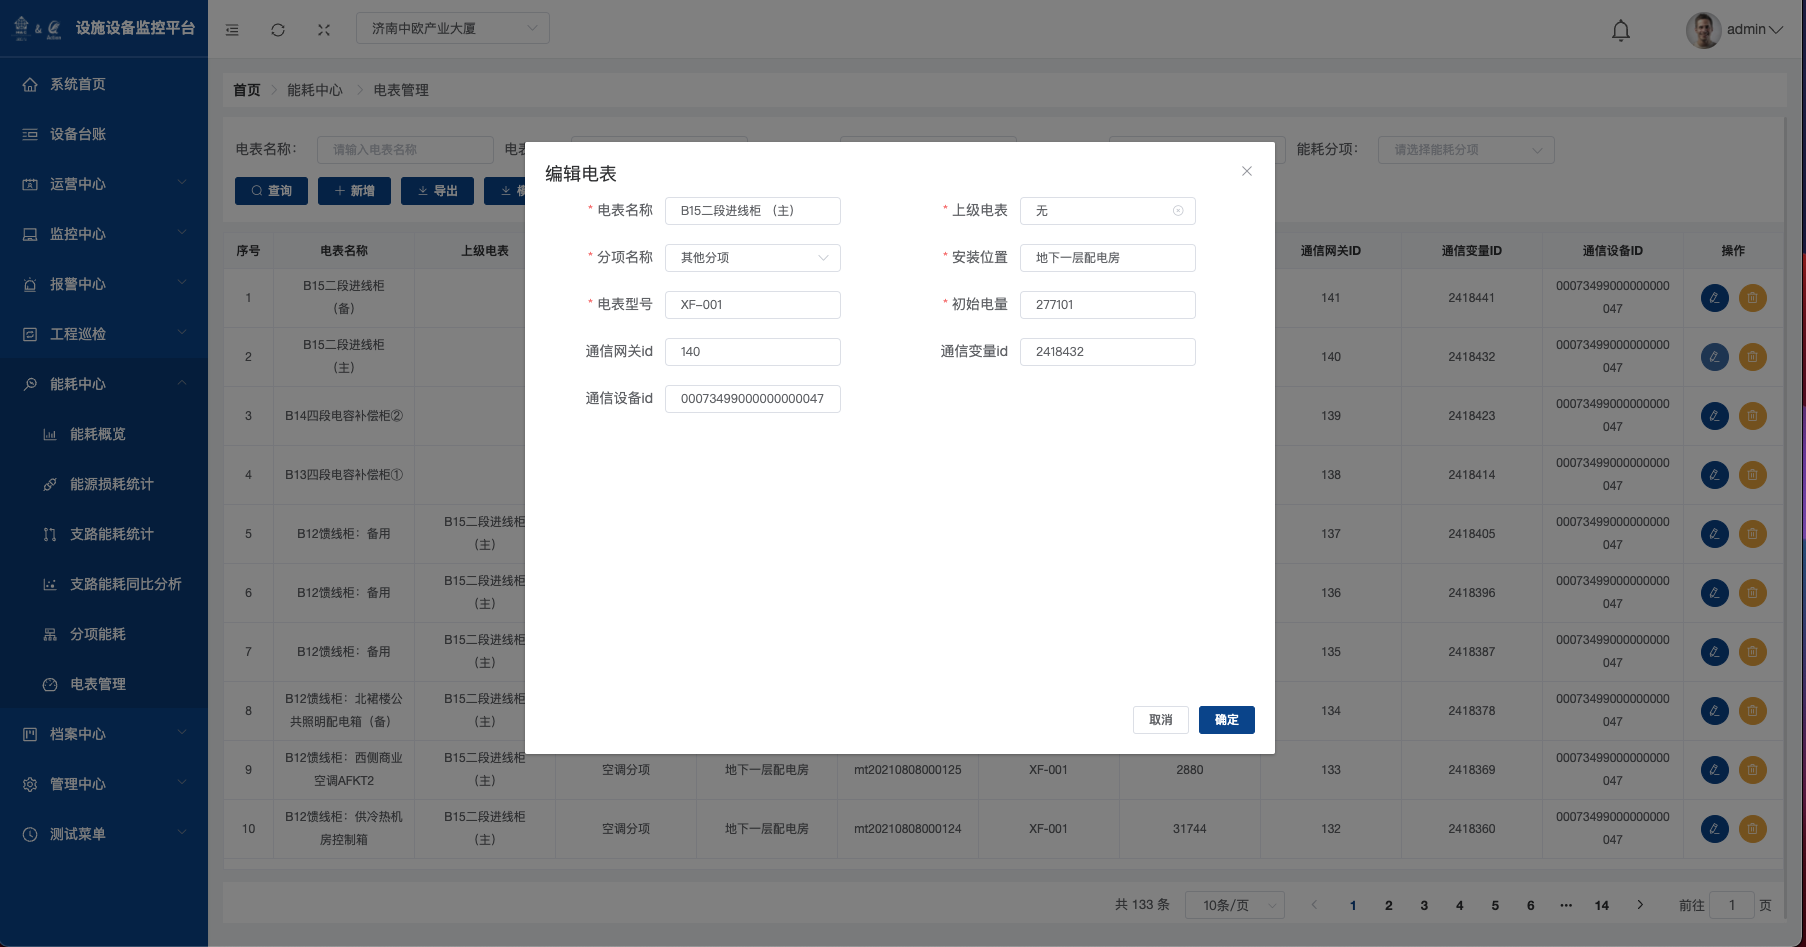Click edit icon for row 10
Viewport: 1806px width, 947px height.
1714,829
